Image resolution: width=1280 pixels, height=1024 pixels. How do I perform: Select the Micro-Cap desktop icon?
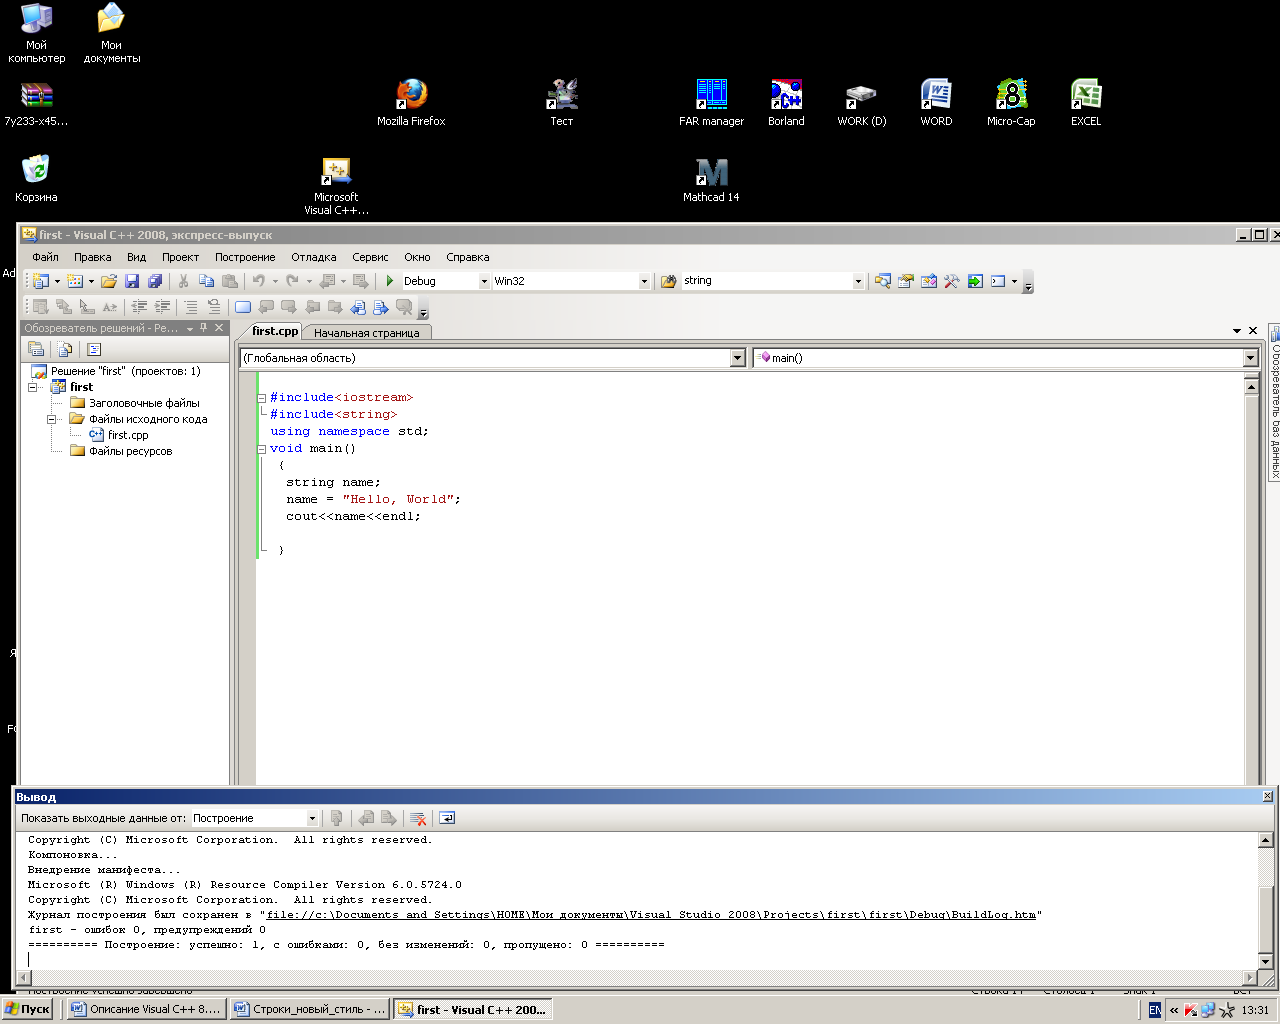click(x=1011, y=103)
